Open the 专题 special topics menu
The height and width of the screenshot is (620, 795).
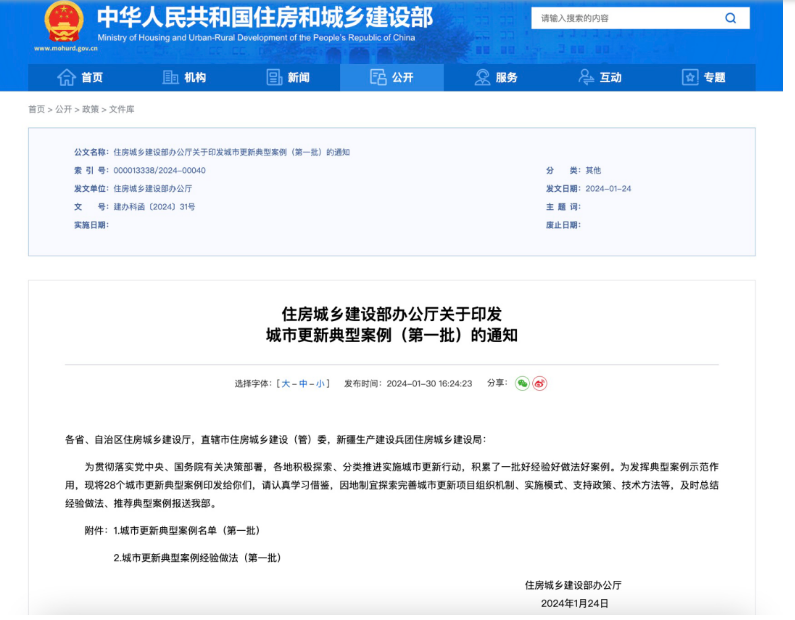(x=704, y=78)
